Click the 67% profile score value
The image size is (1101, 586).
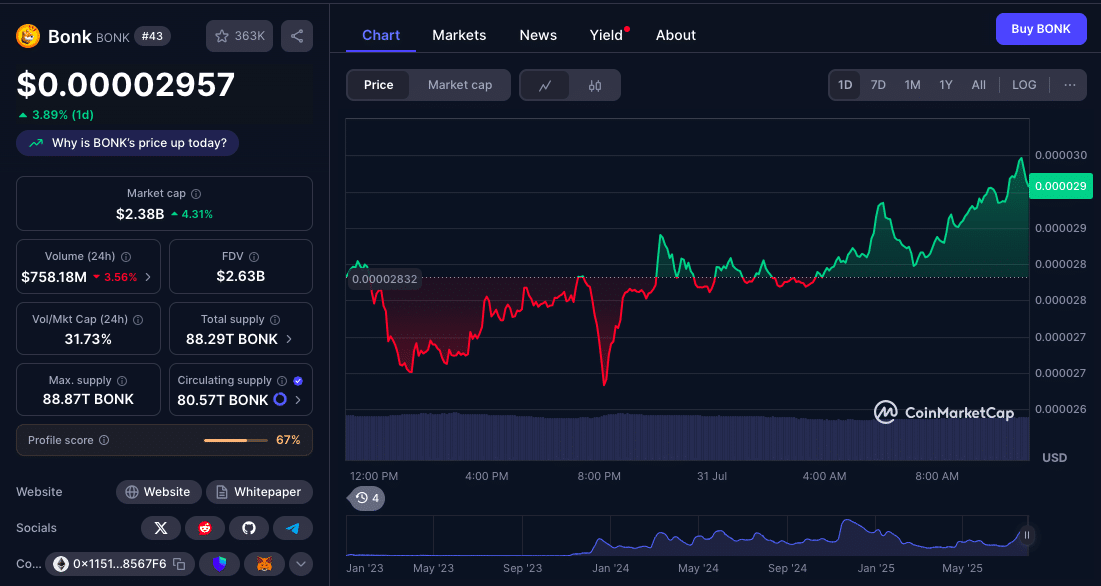[x=288, y=440]
